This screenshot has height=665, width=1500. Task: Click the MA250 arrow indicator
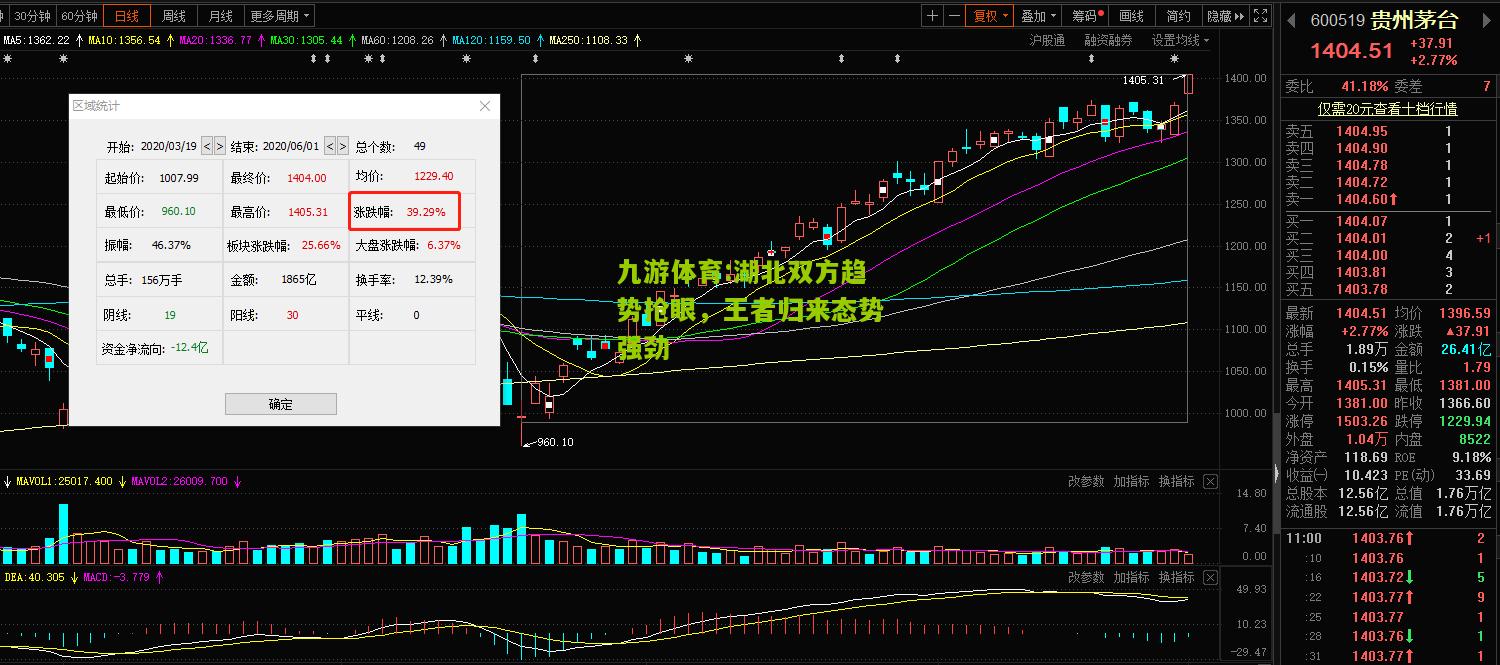tap(637, 40)
